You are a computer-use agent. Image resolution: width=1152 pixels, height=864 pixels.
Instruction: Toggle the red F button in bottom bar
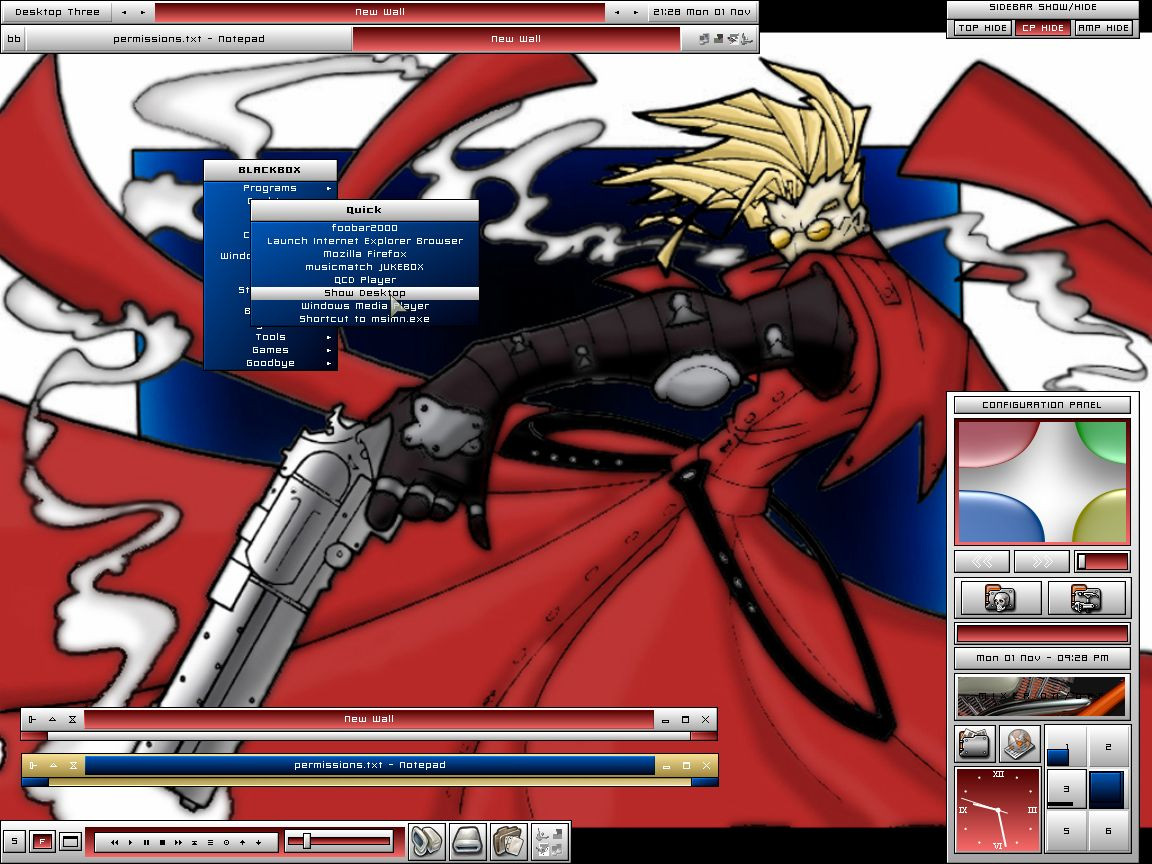[x=43, y=841]
